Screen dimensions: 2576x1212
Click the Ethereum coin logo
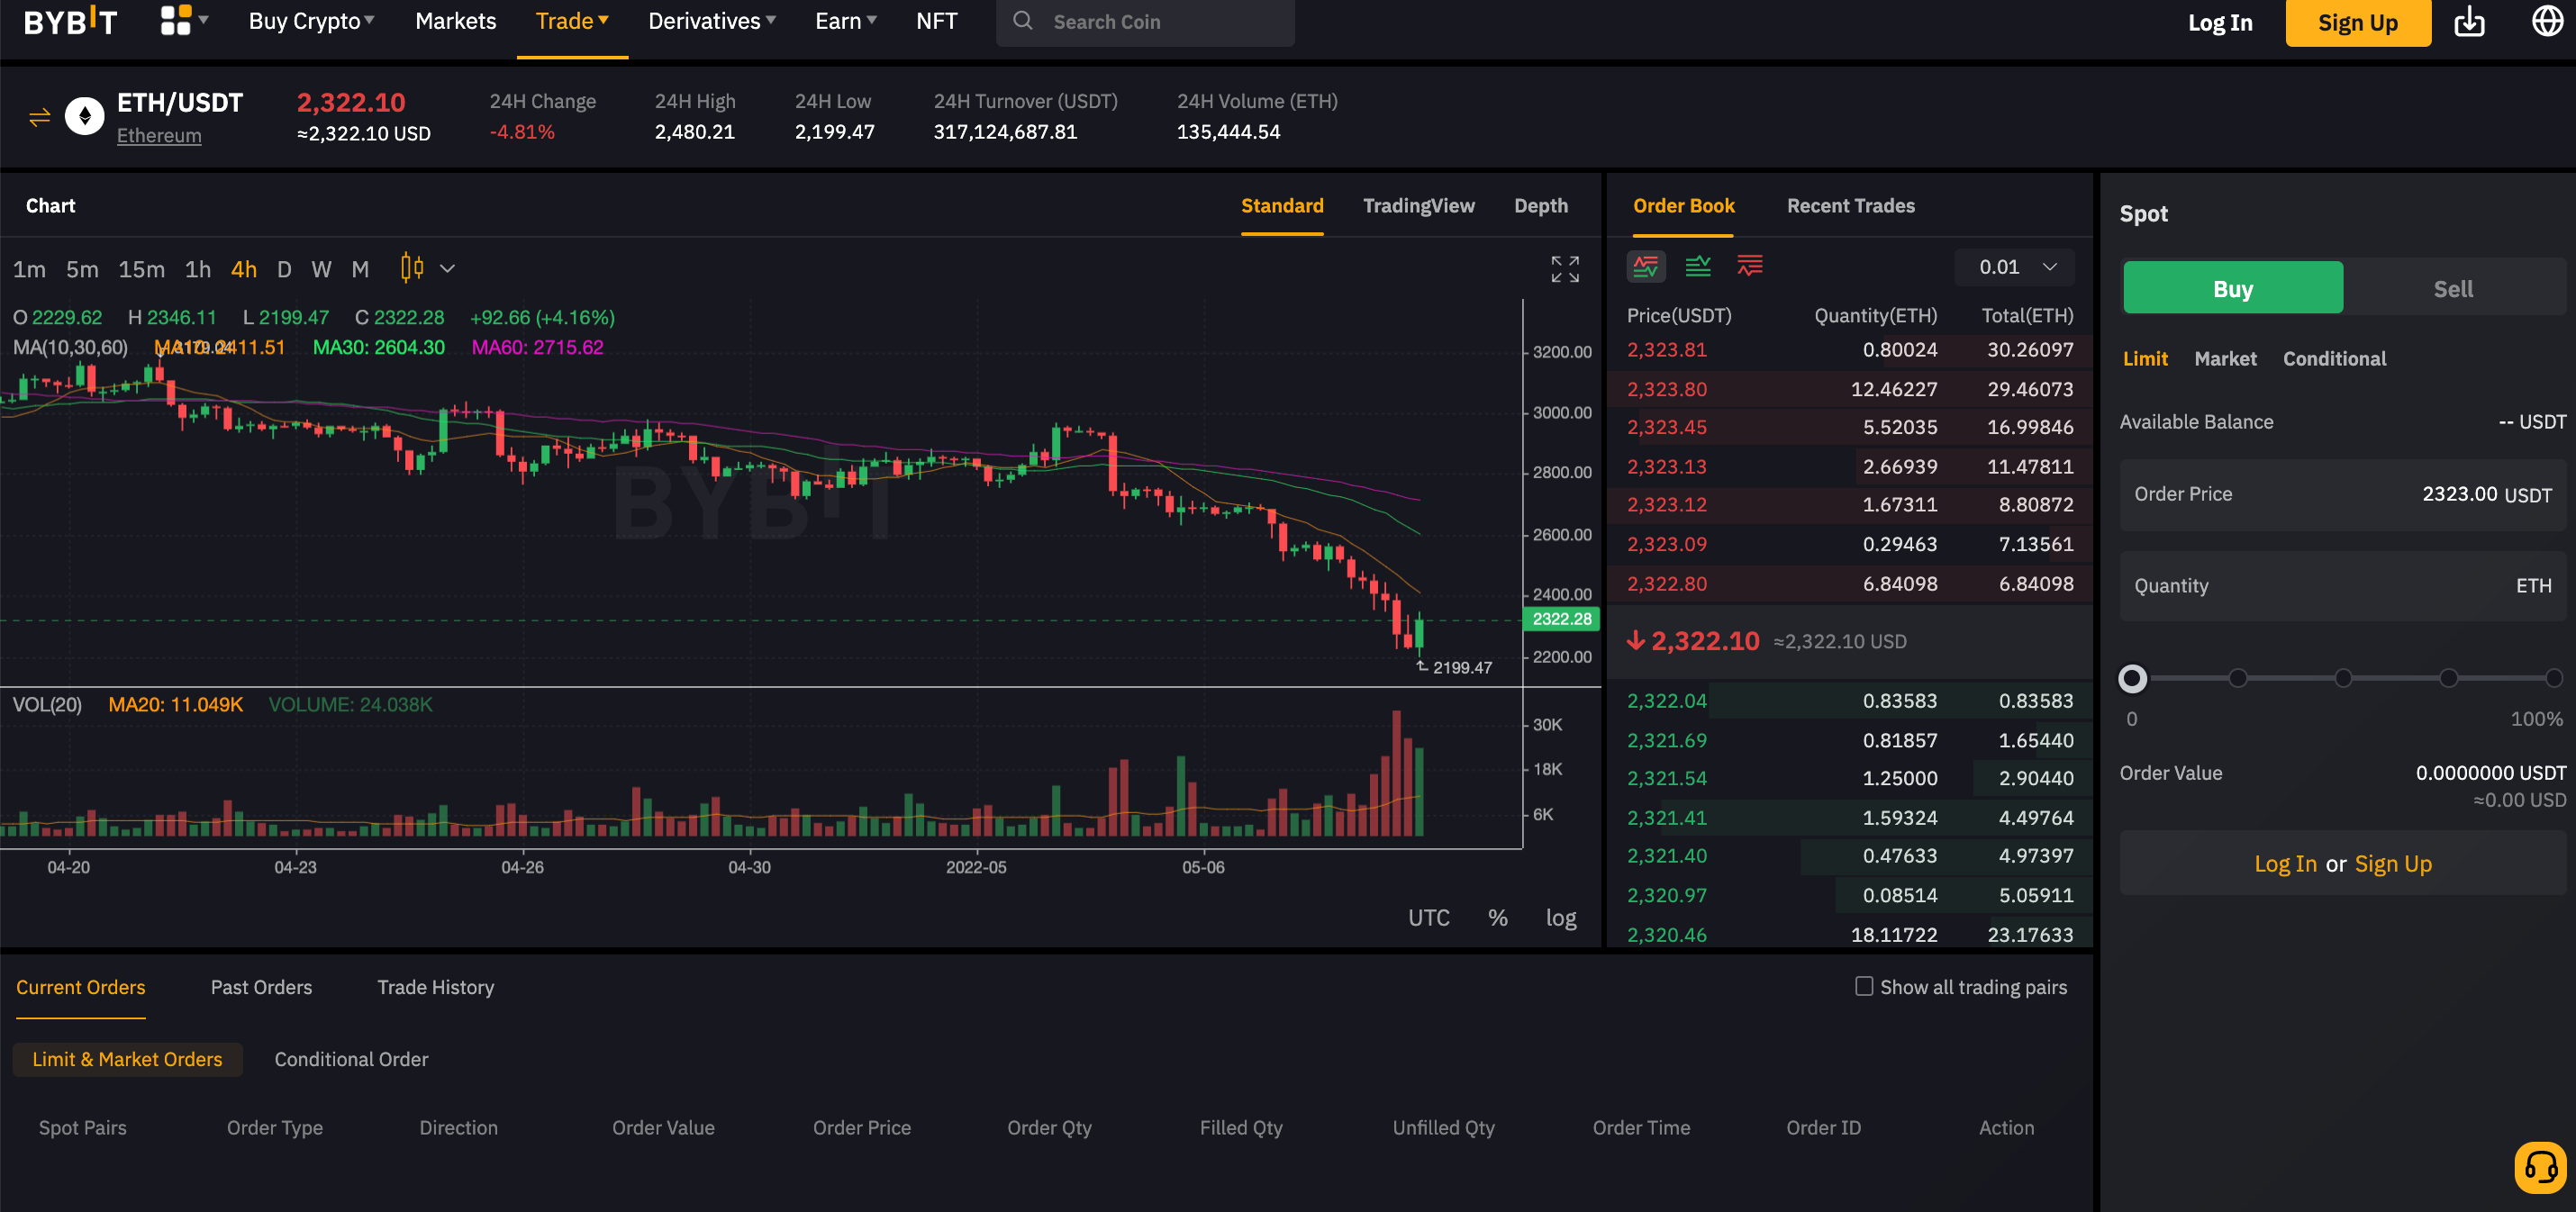85,117
